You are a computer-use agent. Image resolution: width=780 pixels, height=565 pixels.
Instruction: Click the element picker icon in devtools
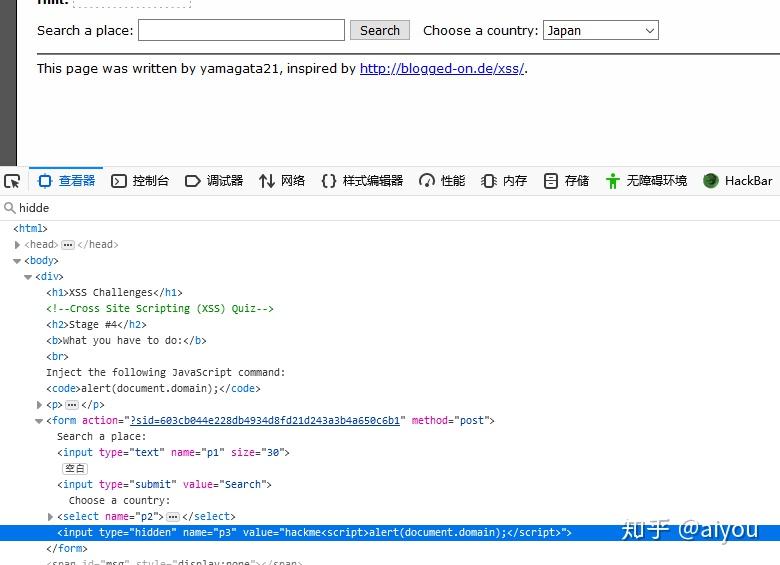[12, 181]
